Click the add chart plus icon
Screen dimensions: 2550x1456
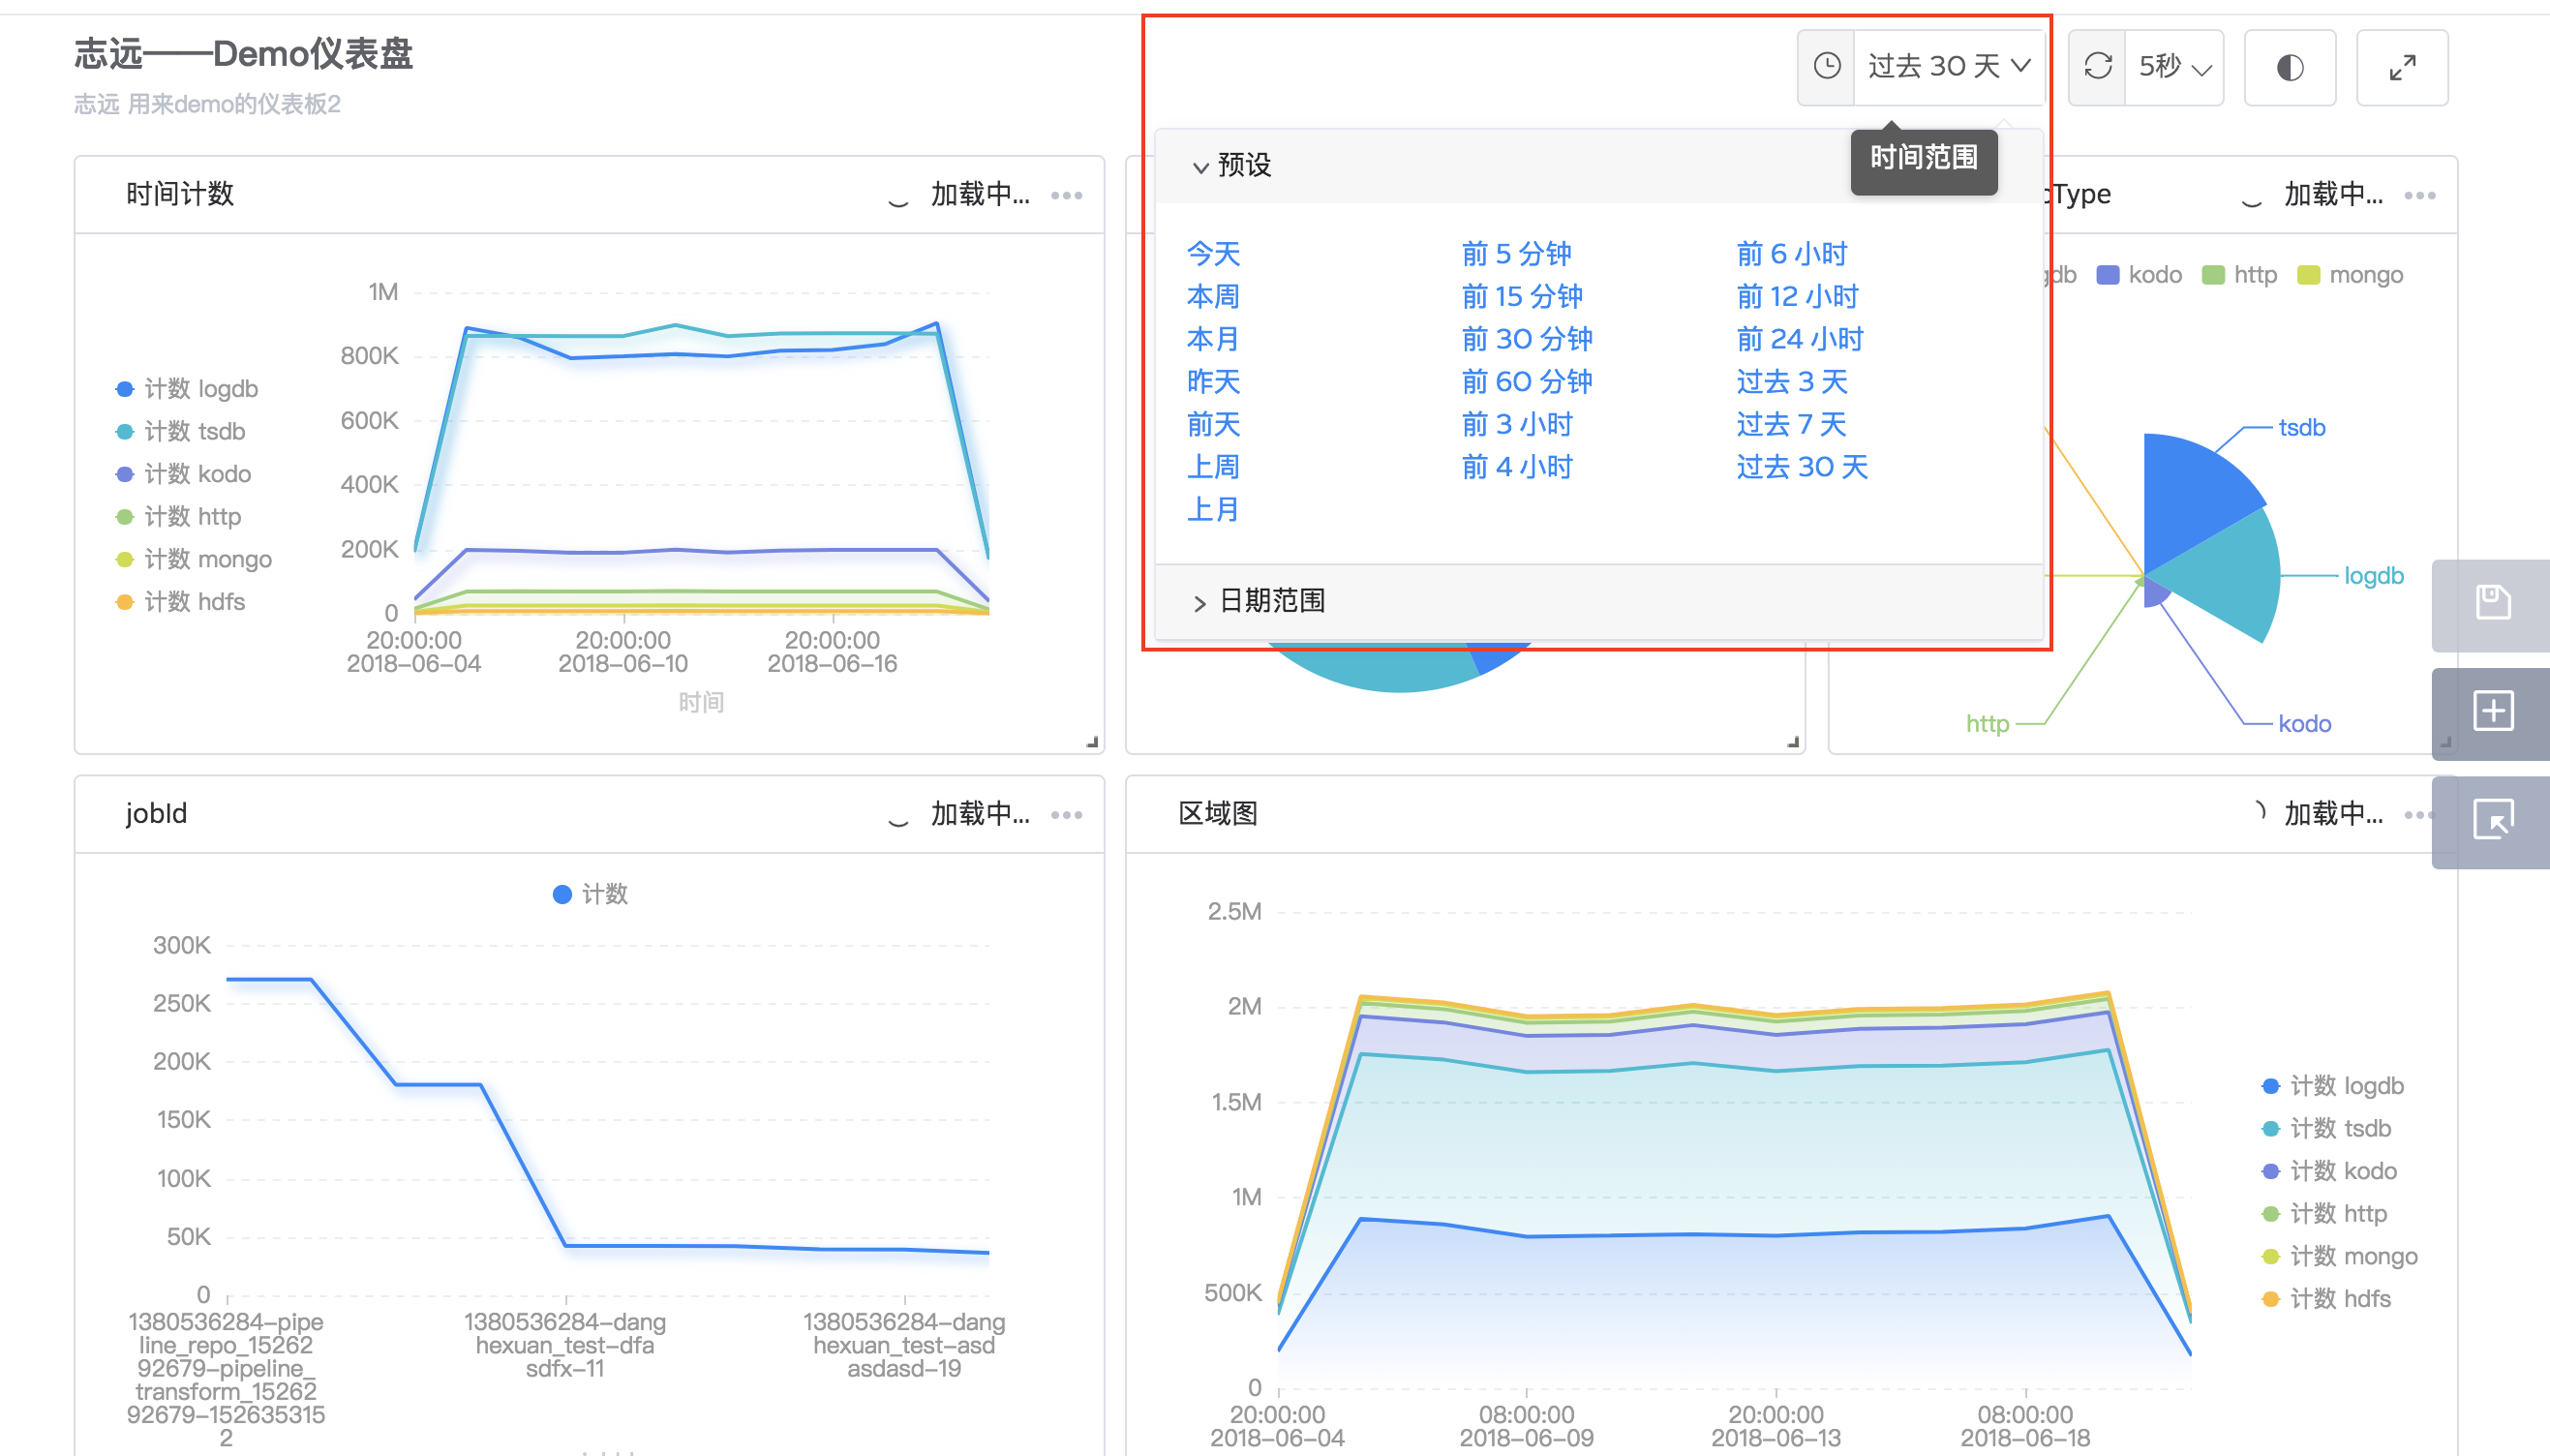(2492, 711)
